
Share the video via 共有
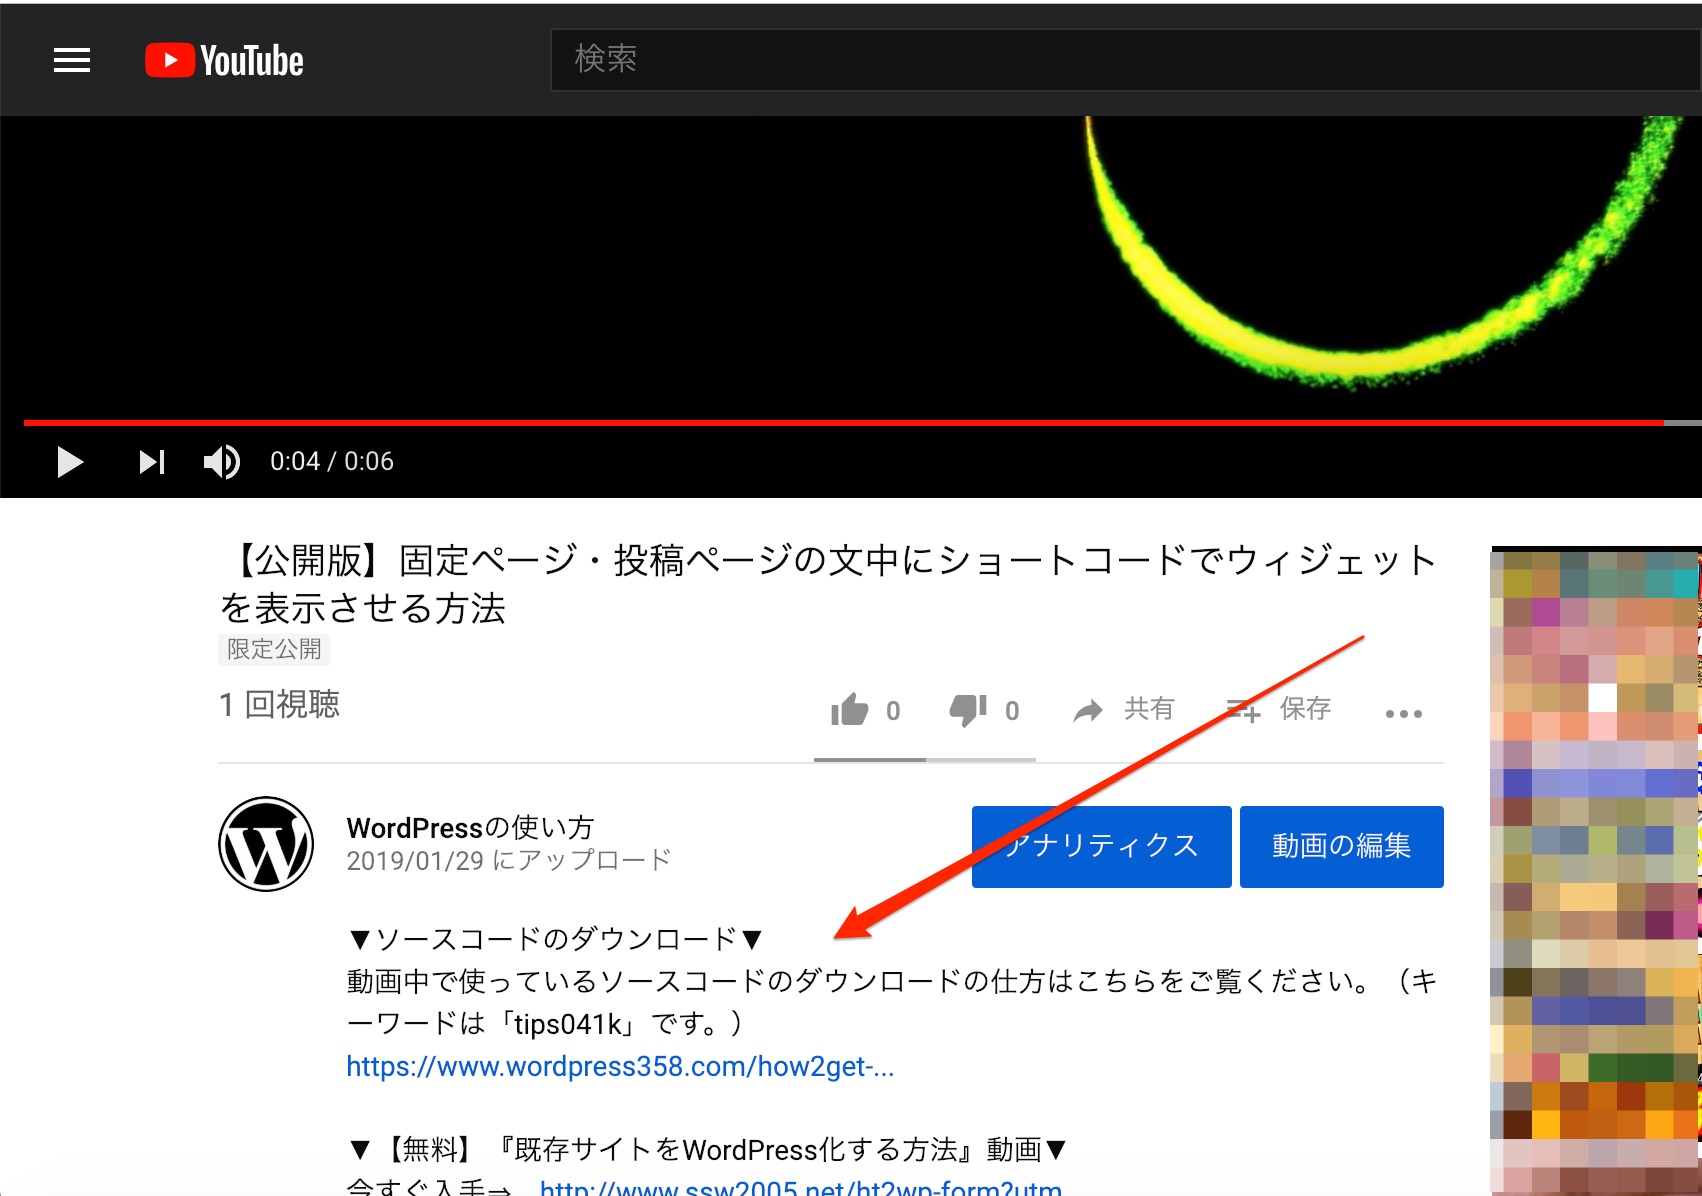tap(1123, 710)
